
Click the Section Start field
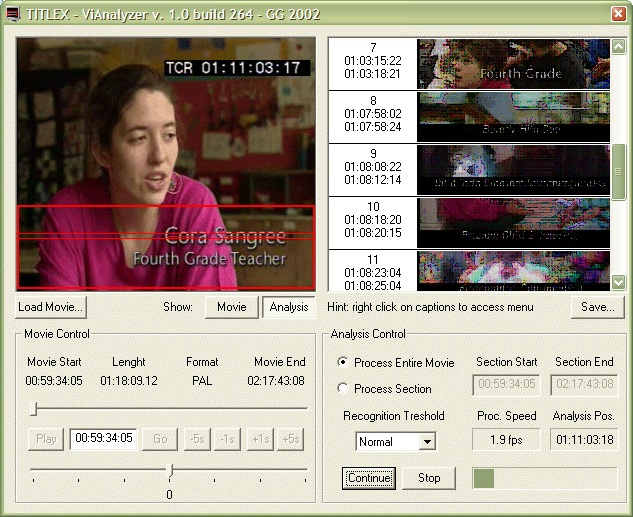tap(507, 385)
